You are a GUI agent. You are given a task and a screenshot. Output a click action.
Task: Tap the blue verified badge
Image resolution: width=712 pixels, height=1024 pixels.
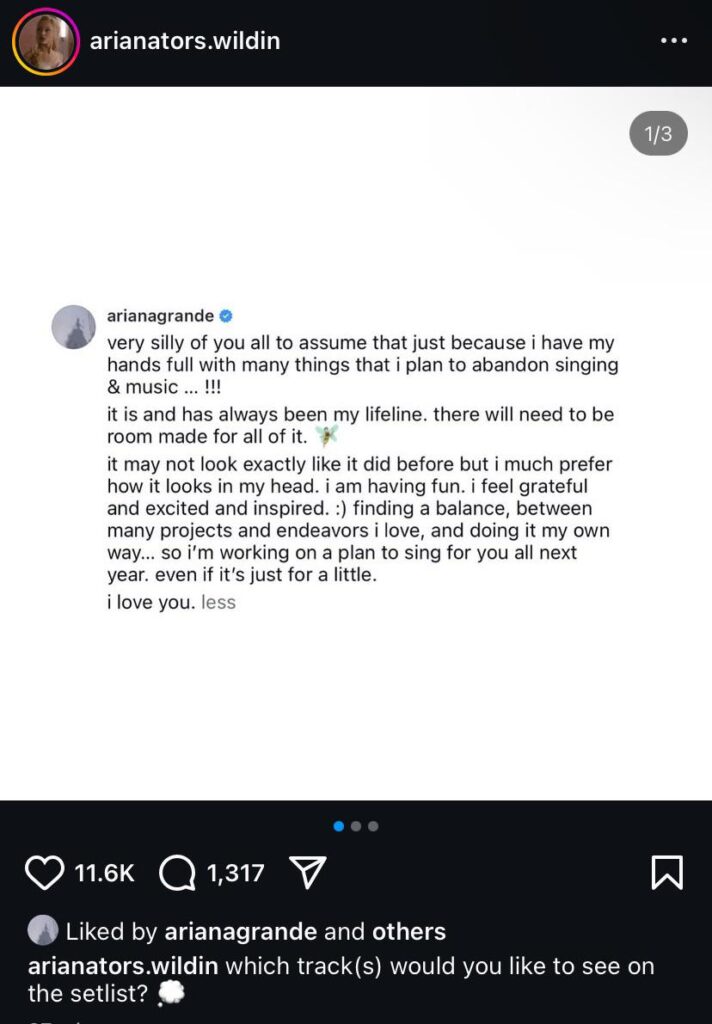[x=226, y=316]
